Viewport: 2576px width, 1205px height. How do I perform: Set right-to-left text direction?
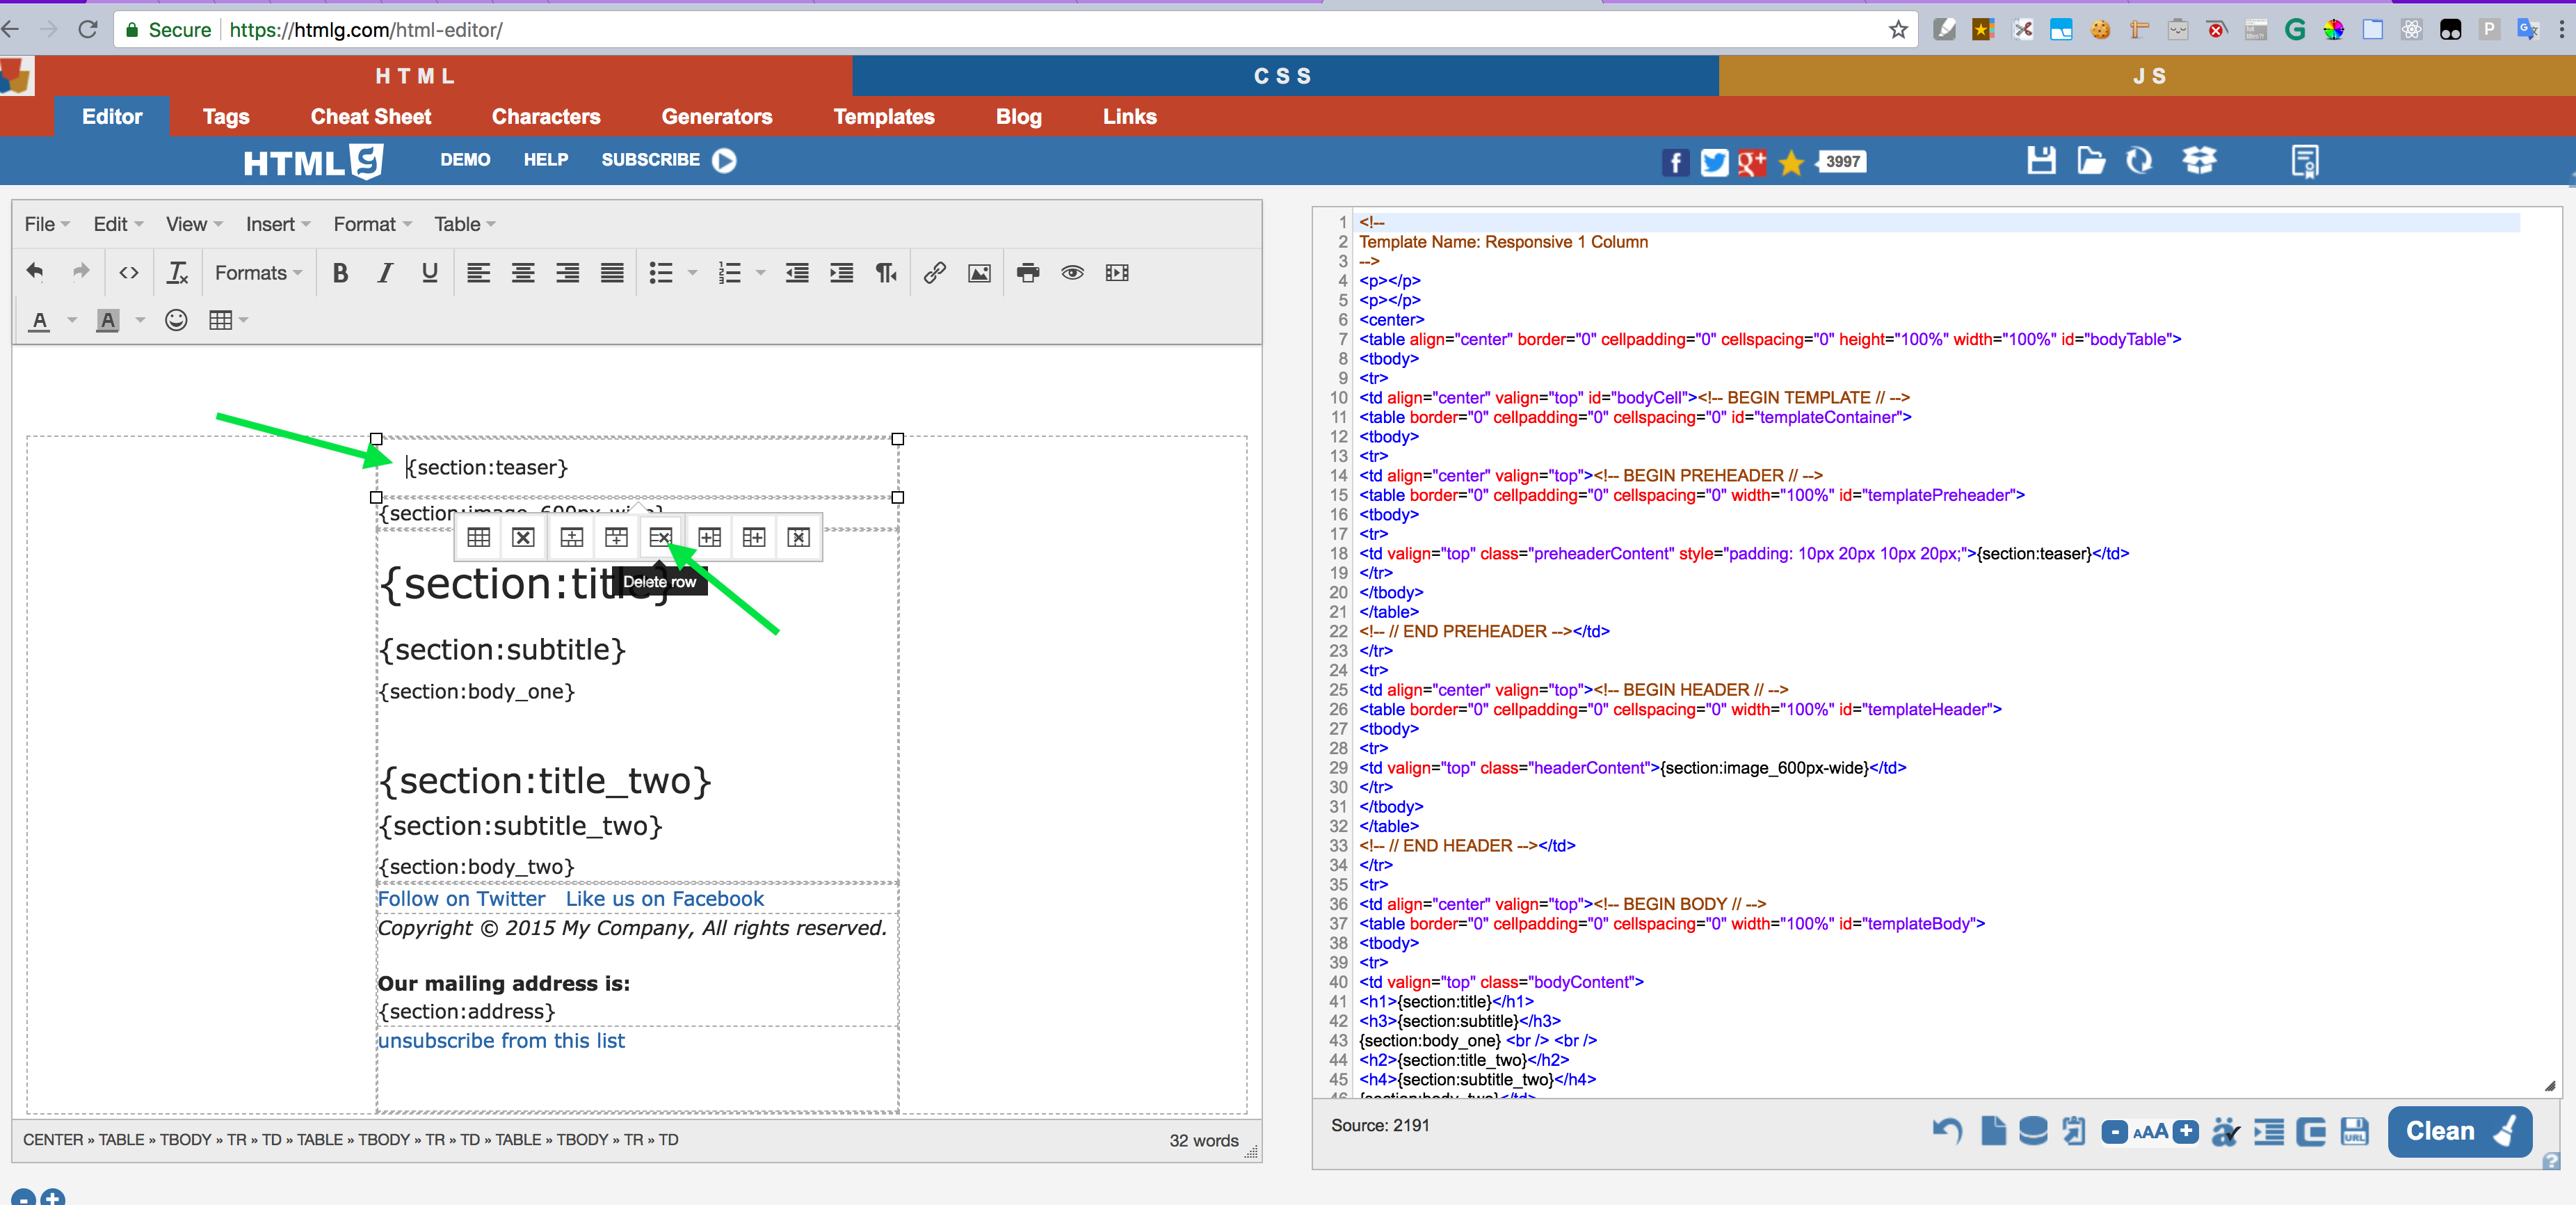[886, 272]
